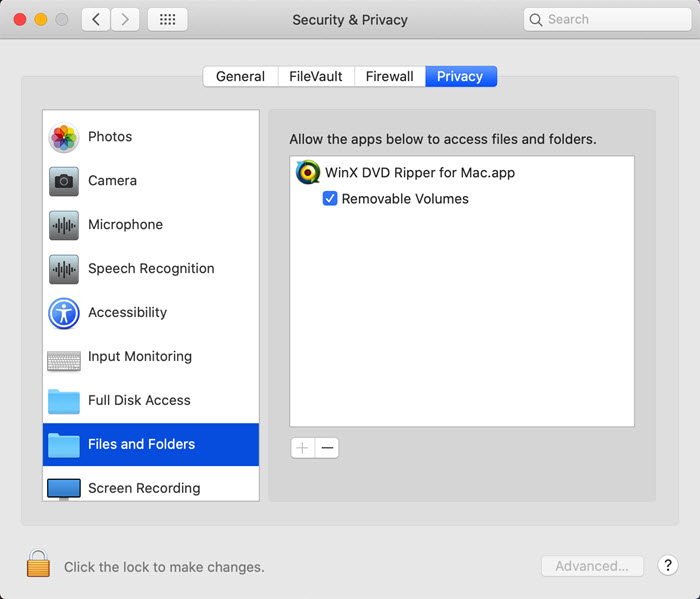The image size is (700, 599).
Task: Click the padlock to unlock changes
Action: [38, 563]
